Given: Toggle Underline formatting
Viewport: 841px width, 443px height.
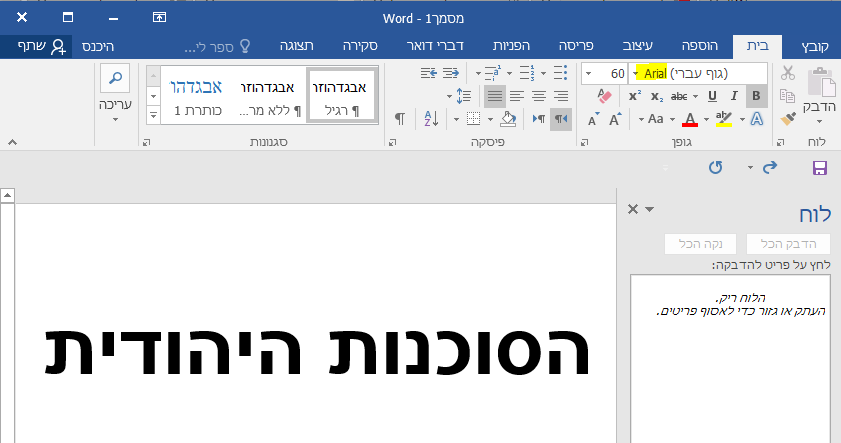Looking at the screenshot, I should (x=712, y=96).
